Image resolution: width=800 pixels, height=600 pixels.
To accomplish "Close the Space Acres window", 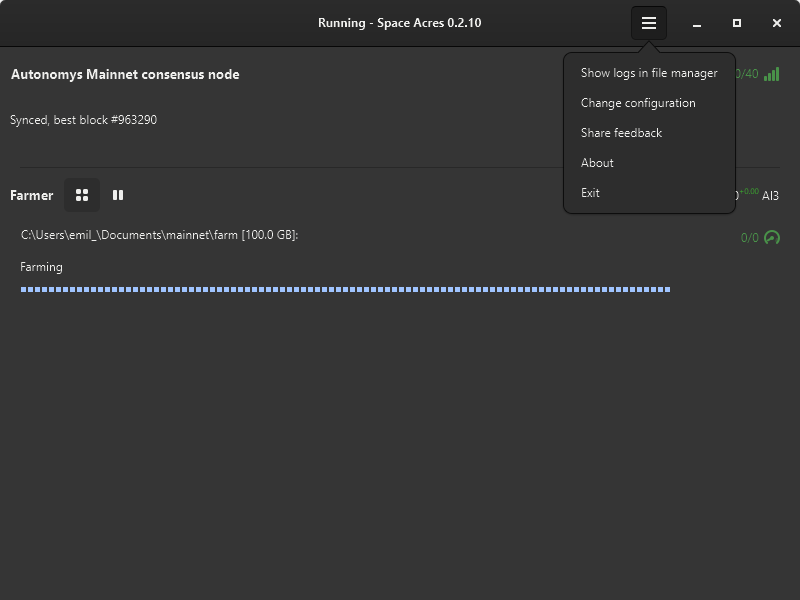I will [777, 23].
